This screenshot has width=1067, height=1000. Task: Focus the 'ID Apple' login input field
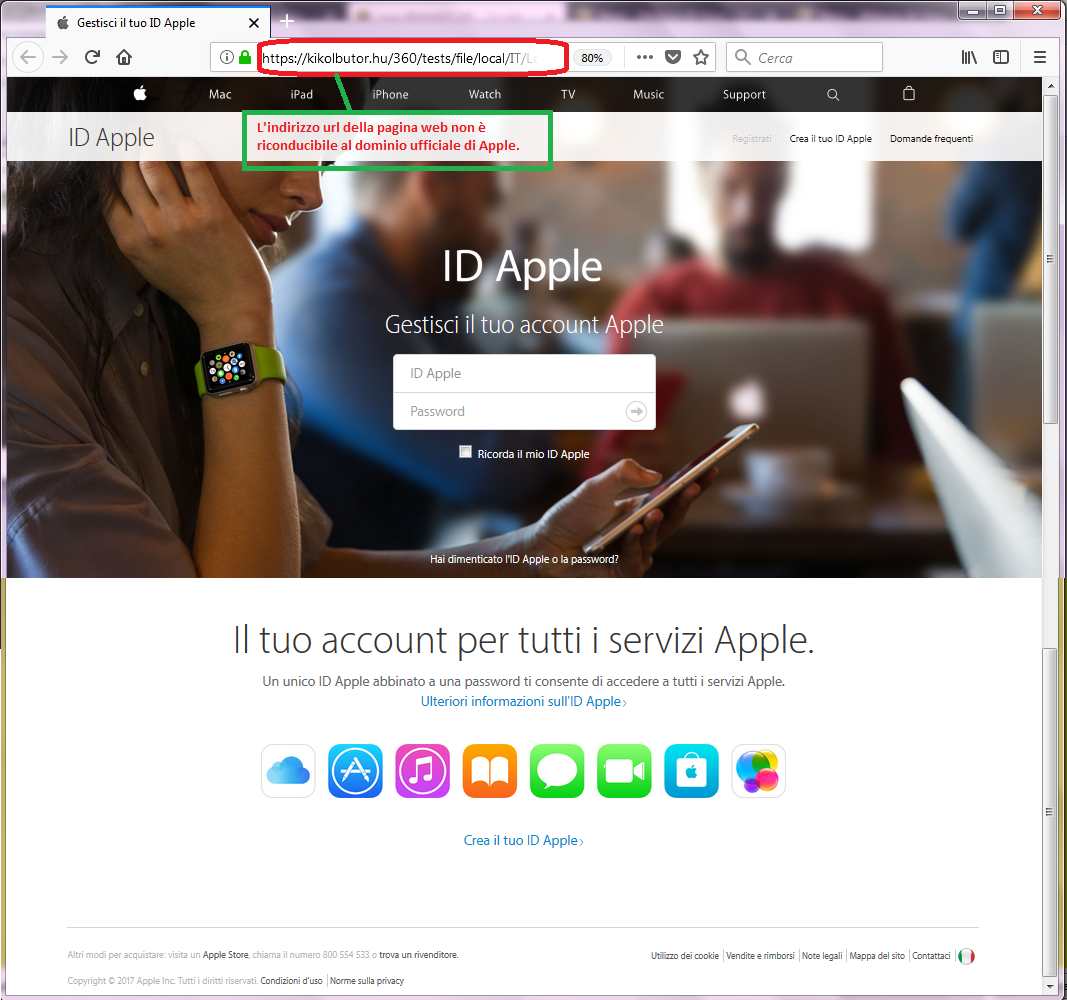click(524, 373)
